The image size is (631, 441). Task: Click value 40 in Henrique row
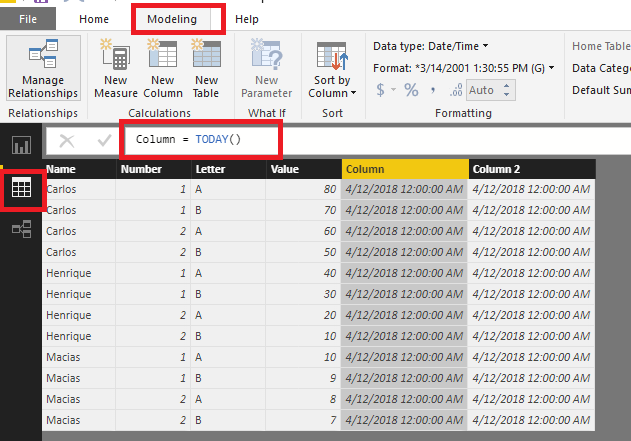[x=303, y=273]
